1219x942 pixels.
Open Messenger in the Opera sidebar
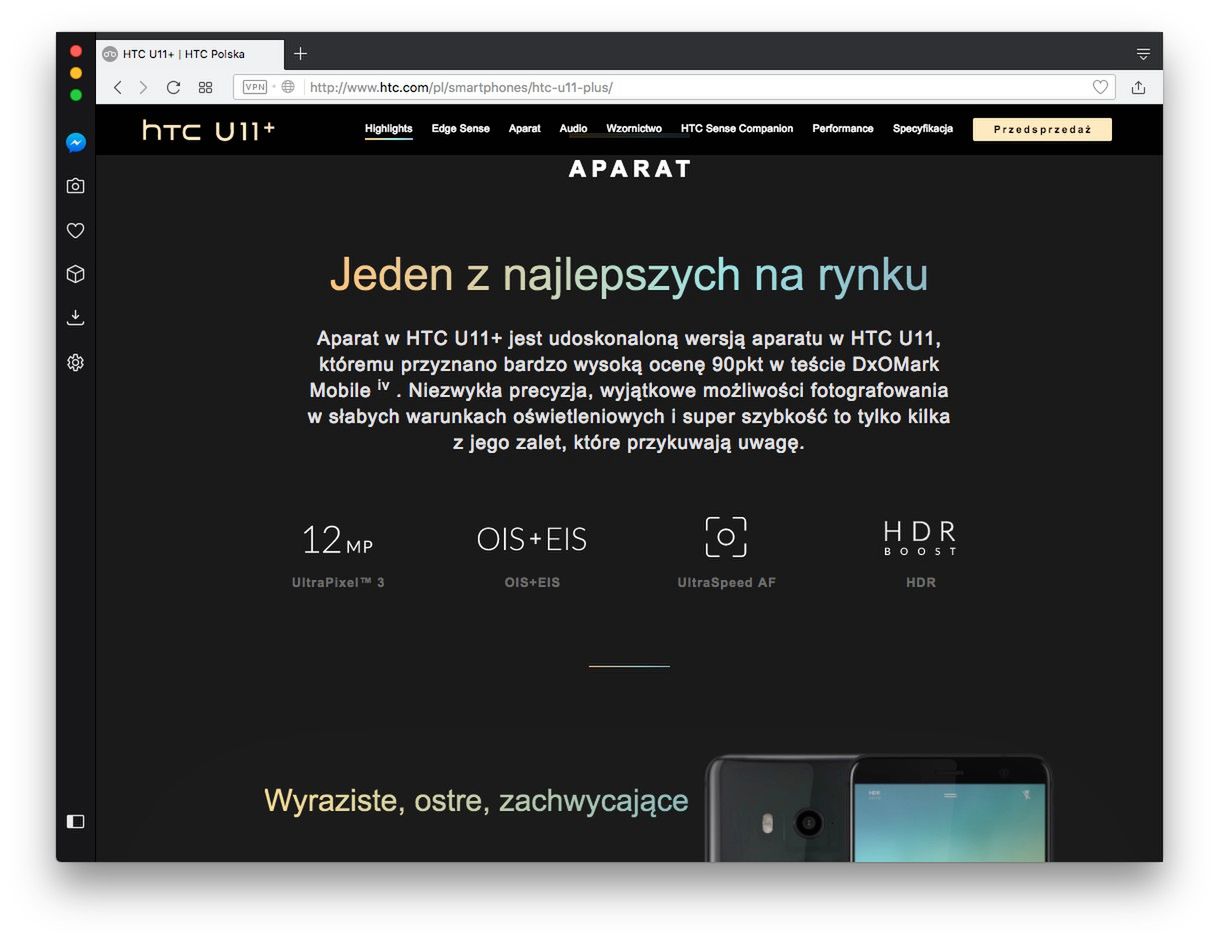pyautogui.click(x=76, y=142)
